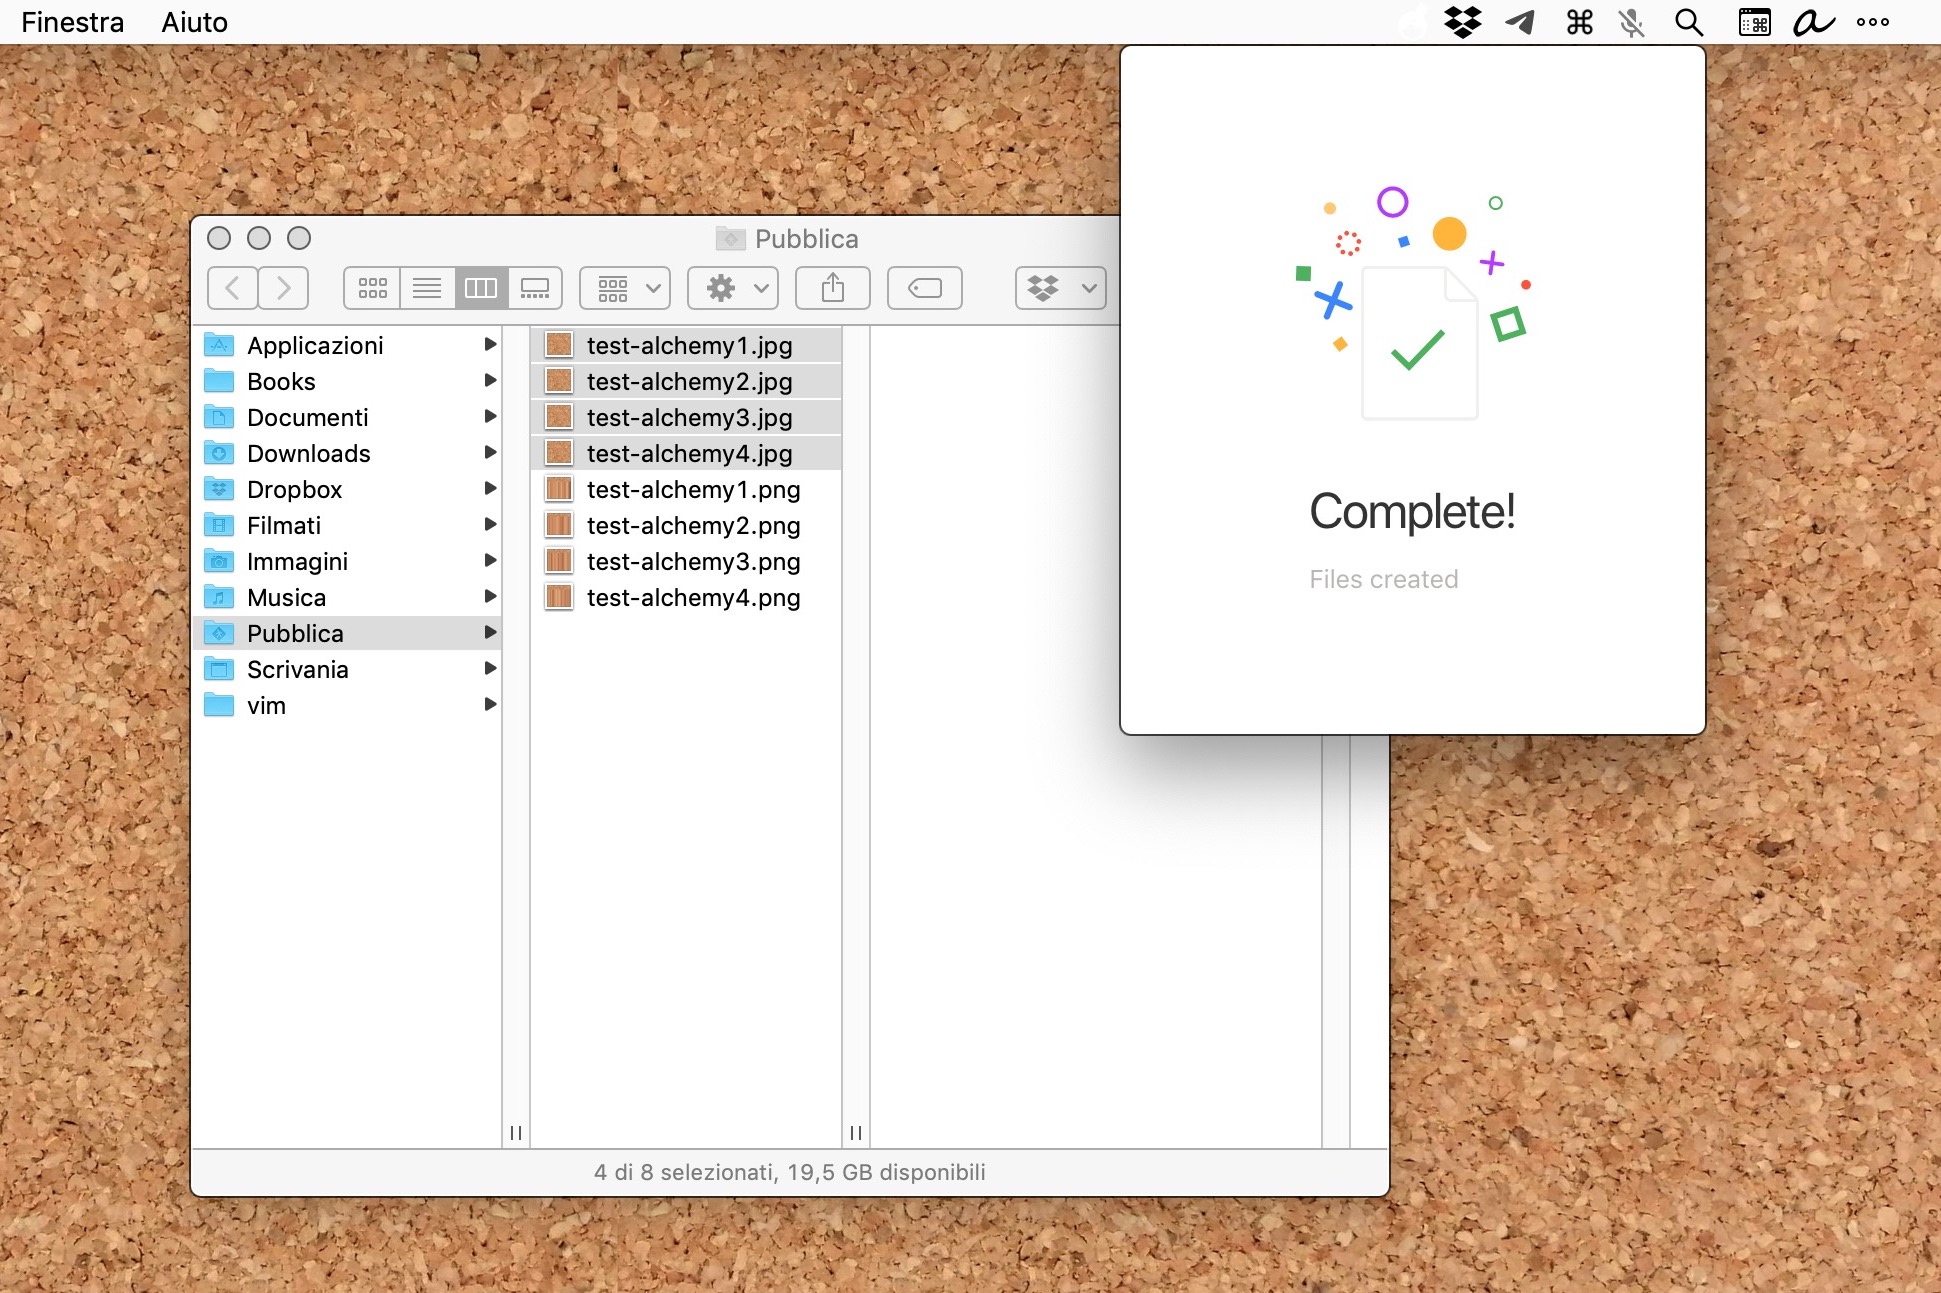Switch Finder to icon view
Viewport: 1941px width, 1293px height.
[372, 288]
